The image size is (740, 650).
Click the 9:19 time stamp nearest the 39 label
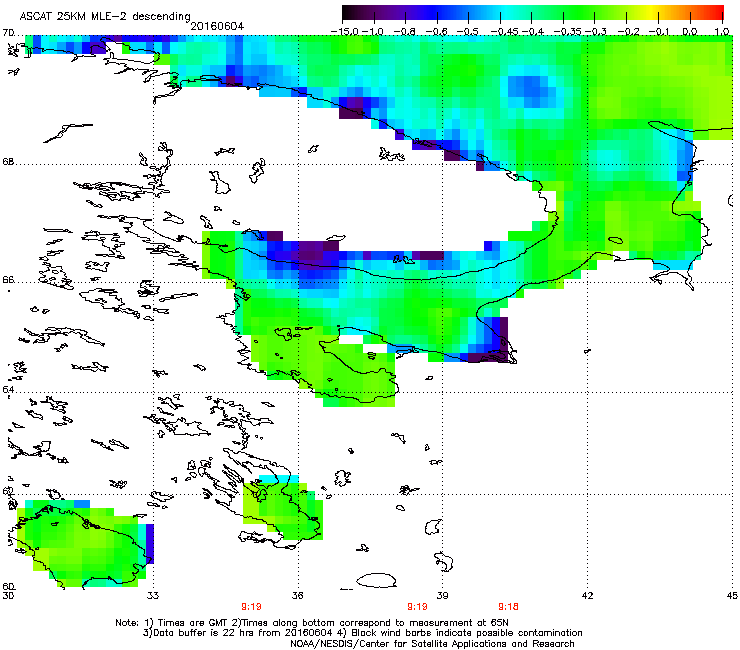(417, 607)
